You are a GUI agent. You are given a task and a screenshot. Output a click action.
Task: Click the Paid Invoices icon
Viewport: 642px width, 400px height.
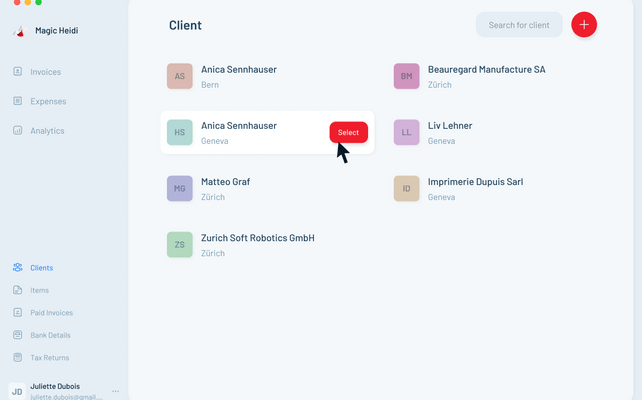click(x=18, y=313)
